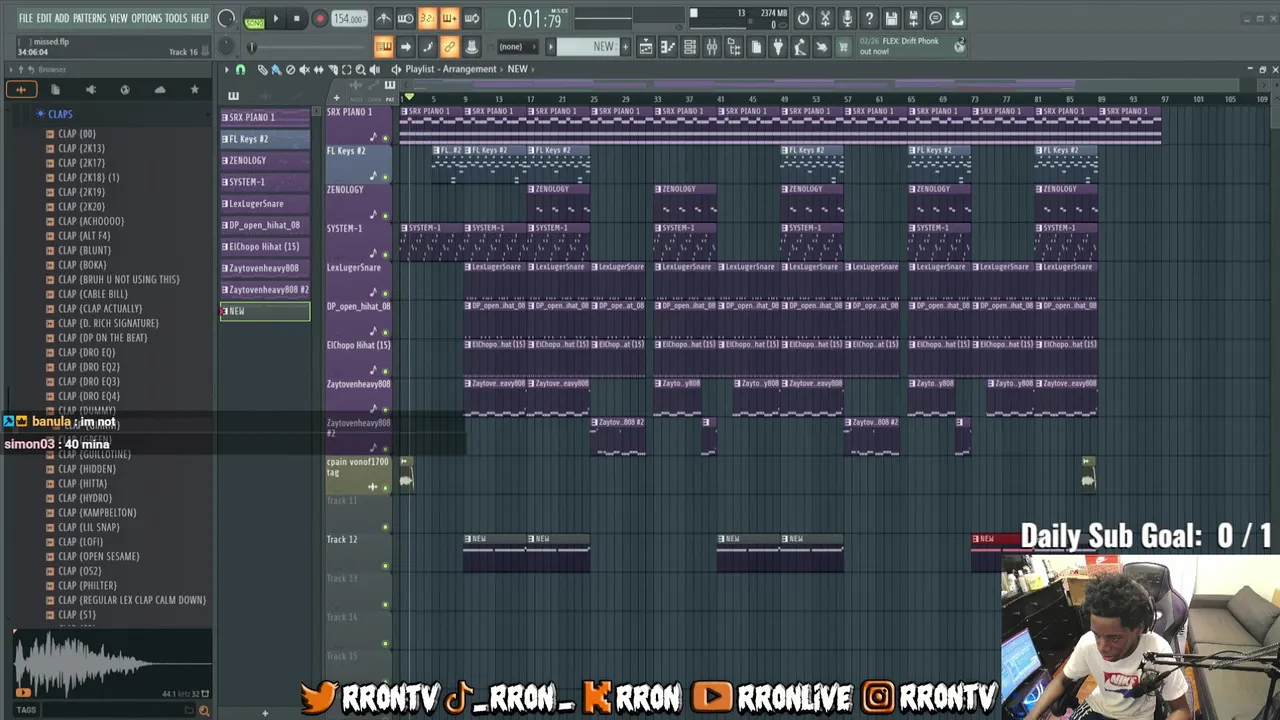This screenshot has height=720, width=1280.
Task: Select the Playback speaker tool in Playlist
Action: (374, 69)
